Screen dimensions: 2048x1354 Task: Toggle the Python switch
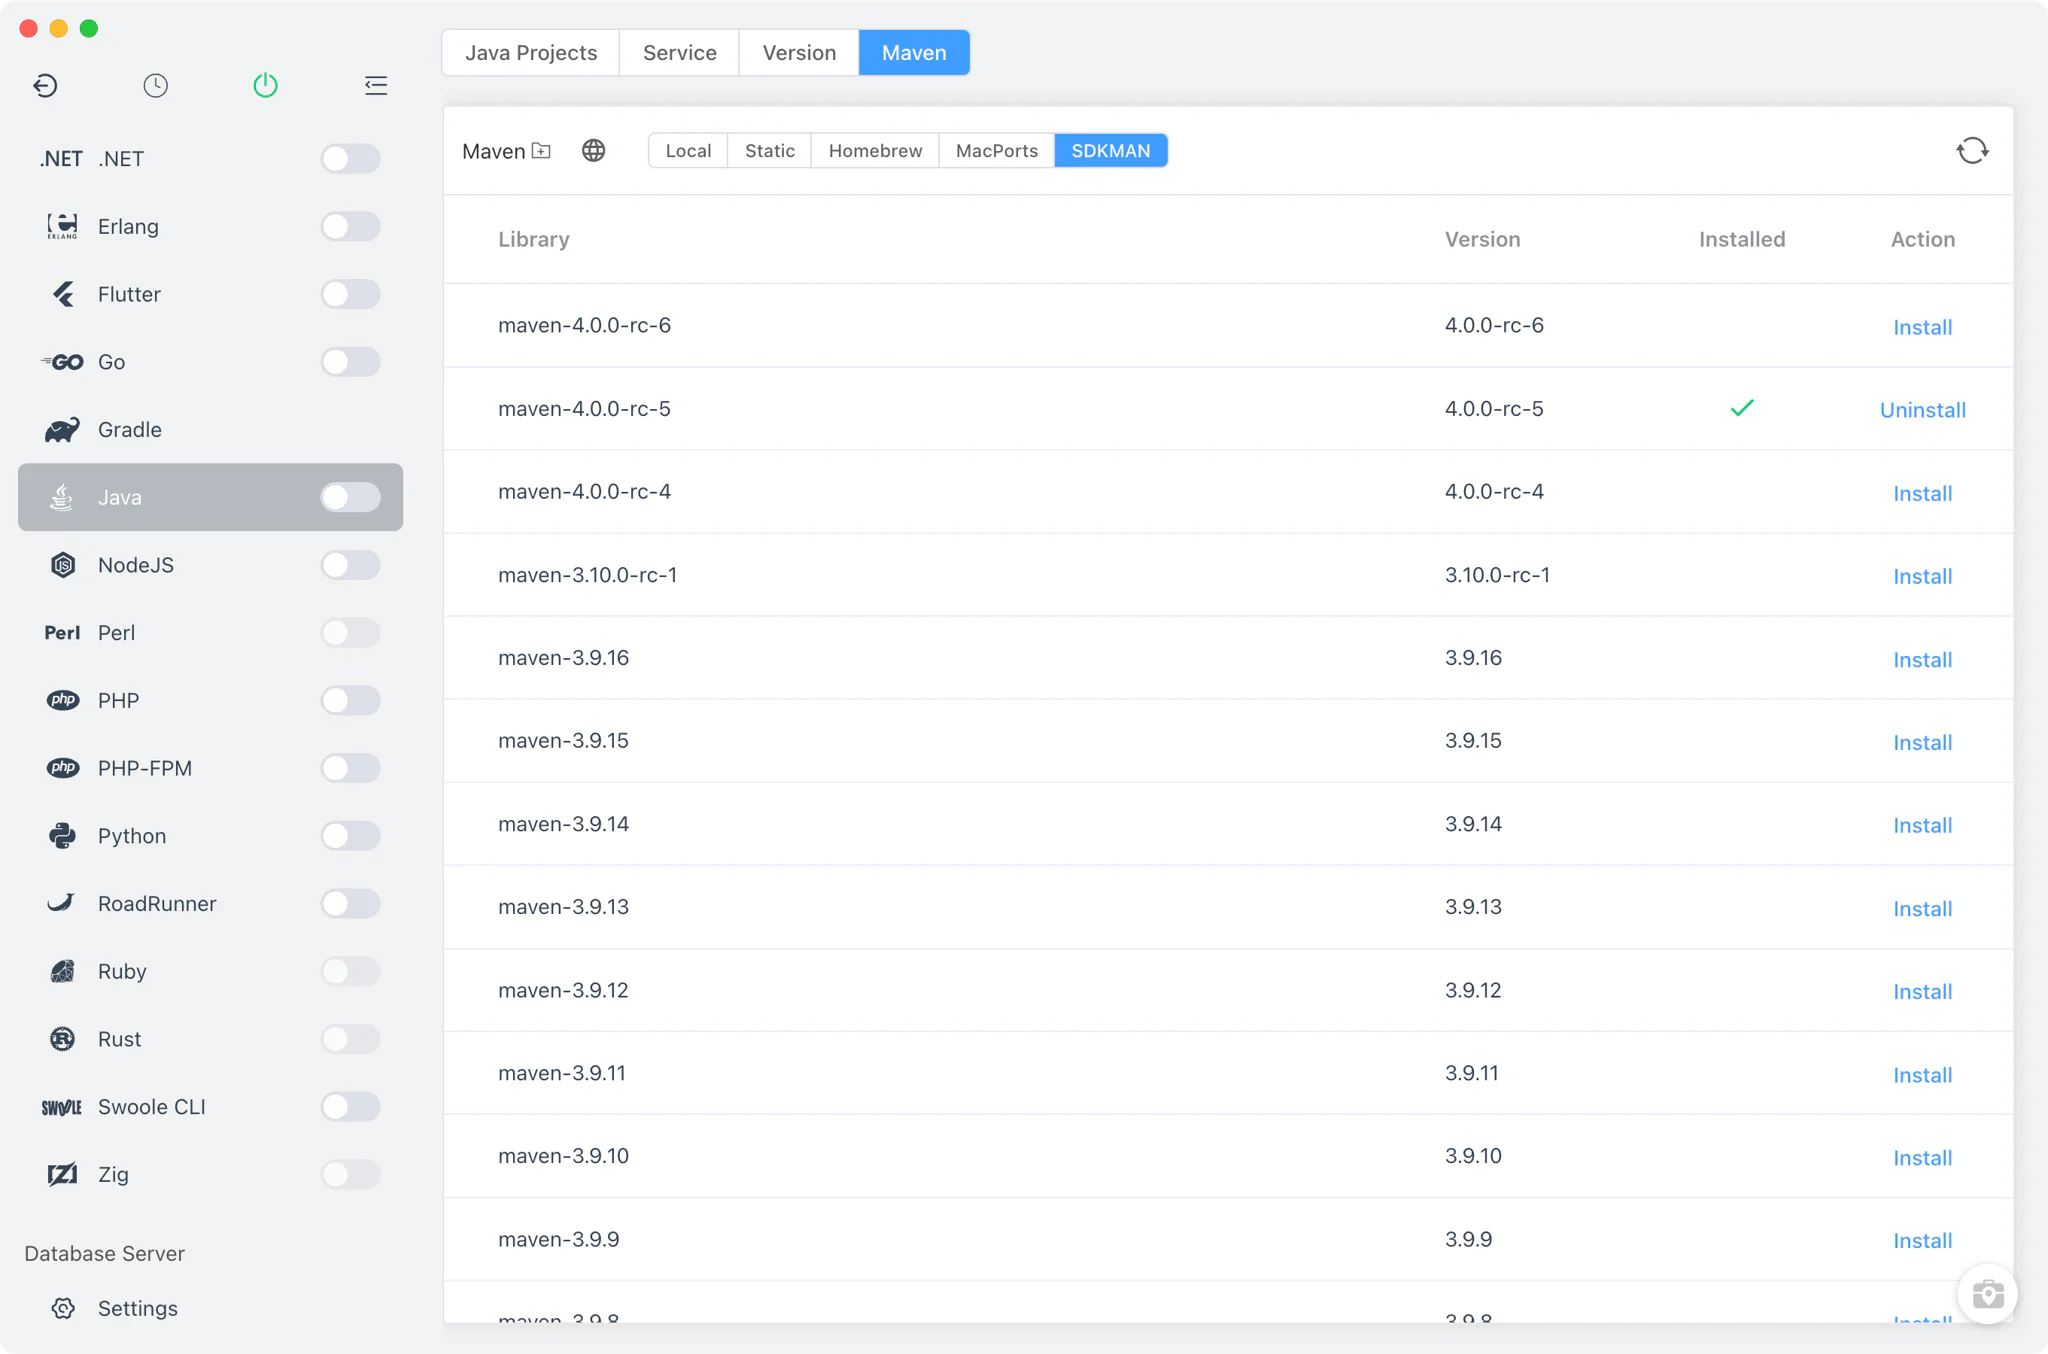click(350, 836)
